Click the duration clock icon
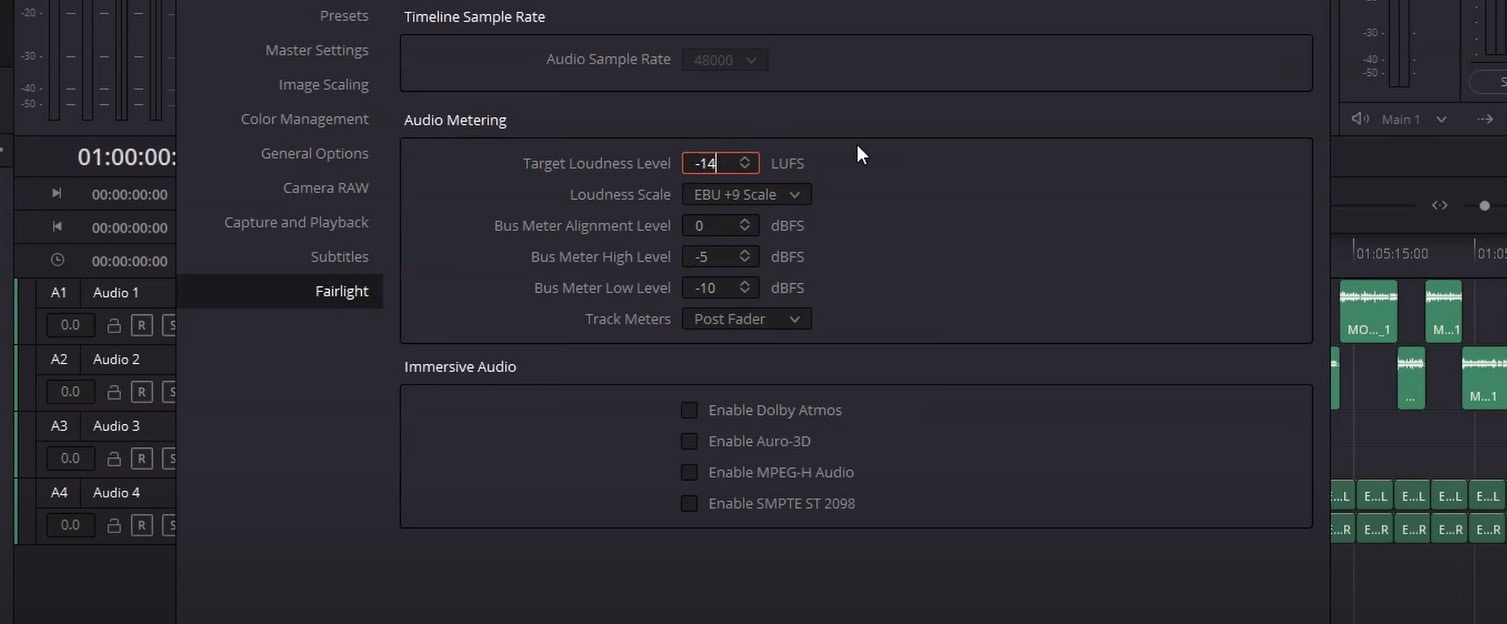The width and height of the screenshot is (1507, 624). (57, 260)
